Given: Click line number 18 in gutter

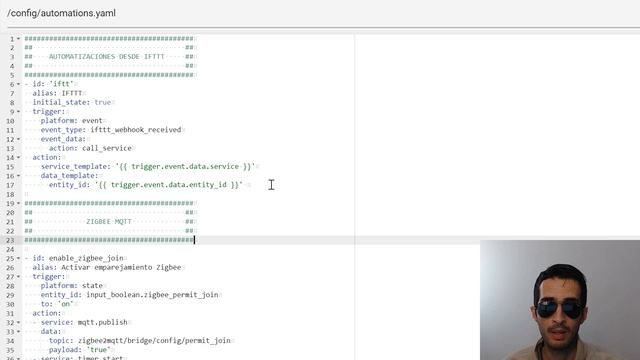Looking at the screenshot, I should pyautogui.click(x=10, y=194).
